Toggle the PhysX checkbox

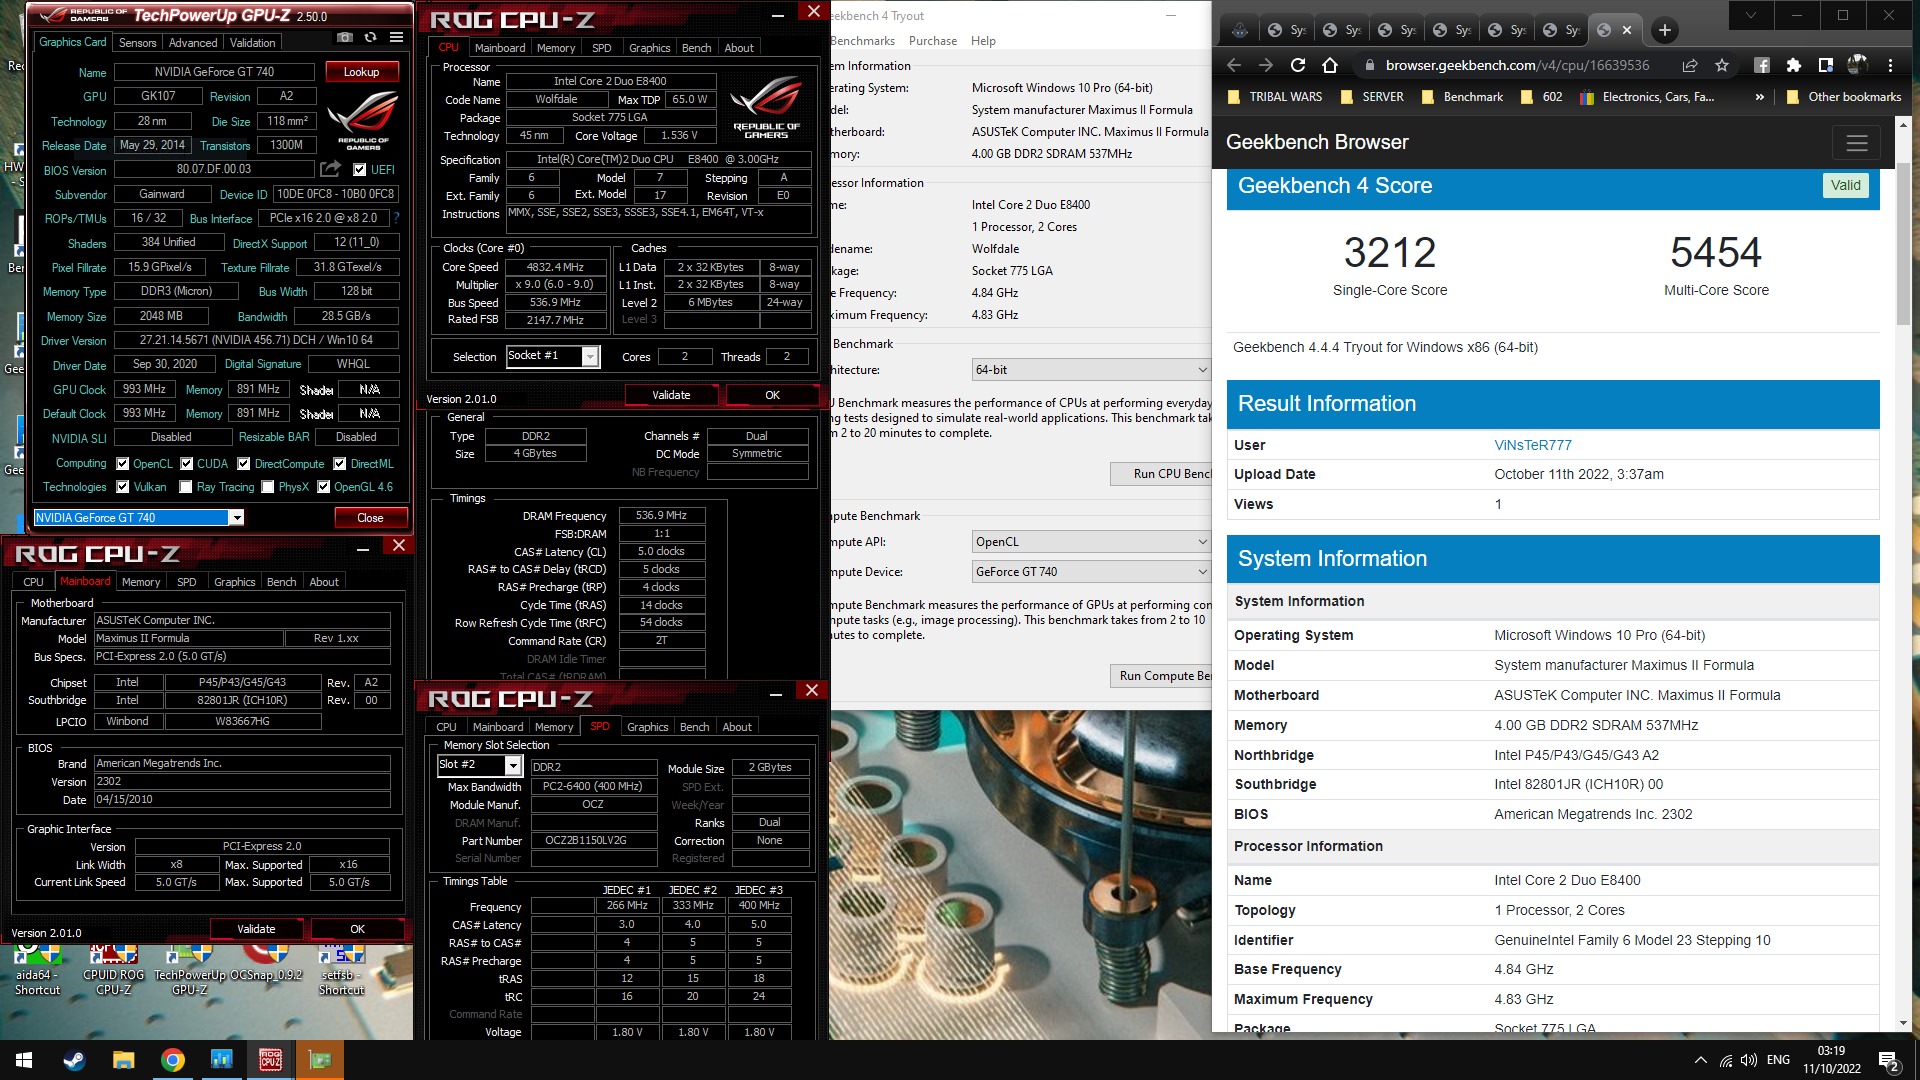[268, 487]
